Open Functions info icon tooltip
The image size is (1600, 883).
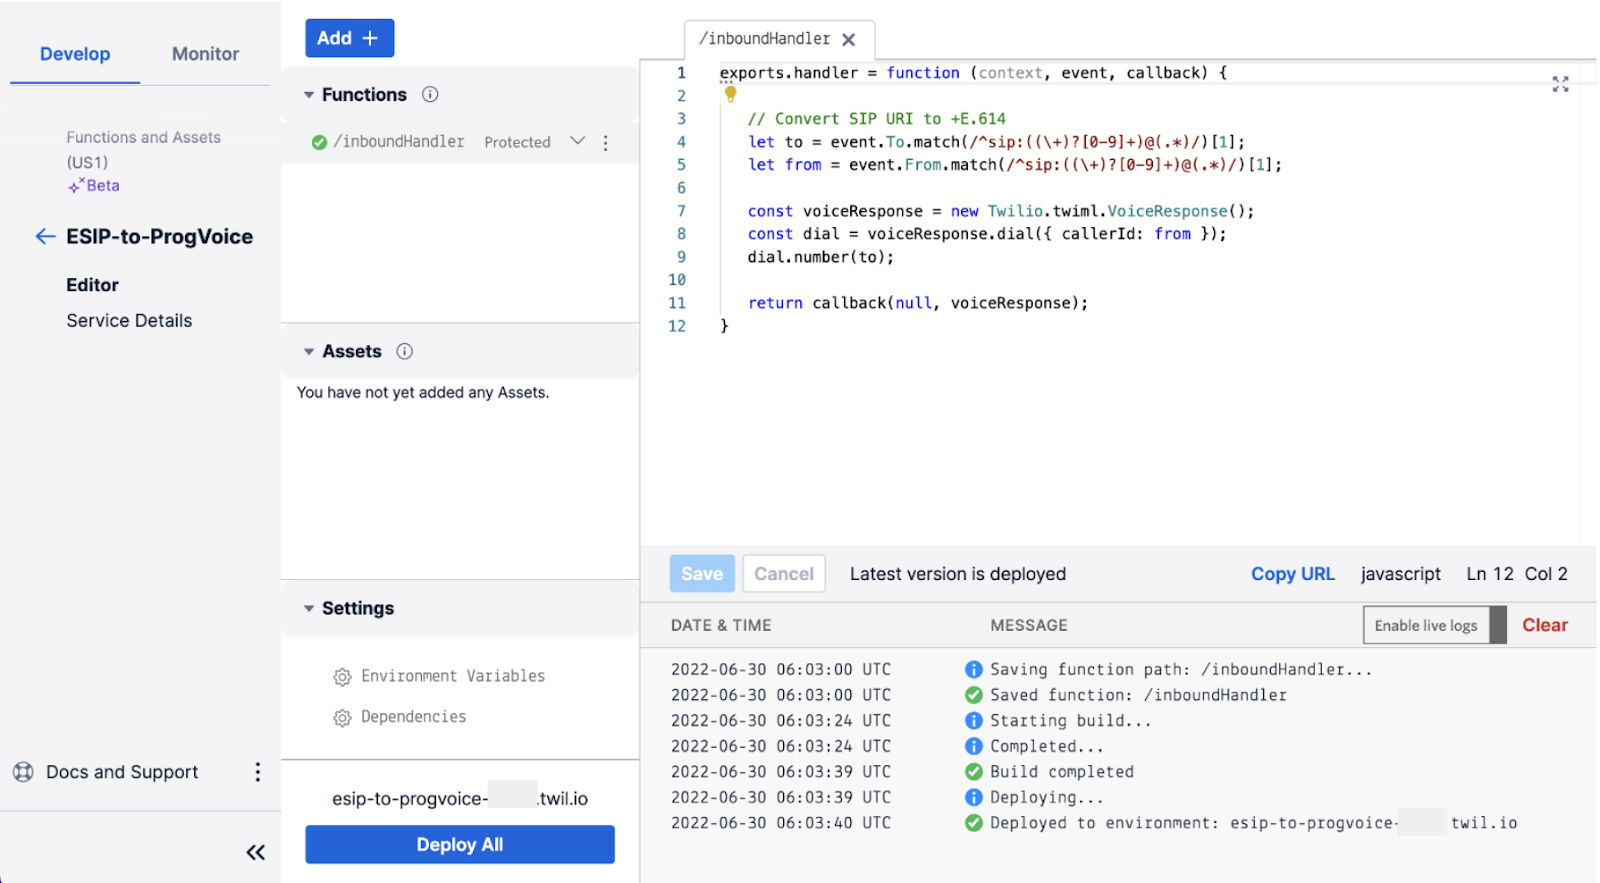[430, 94]
